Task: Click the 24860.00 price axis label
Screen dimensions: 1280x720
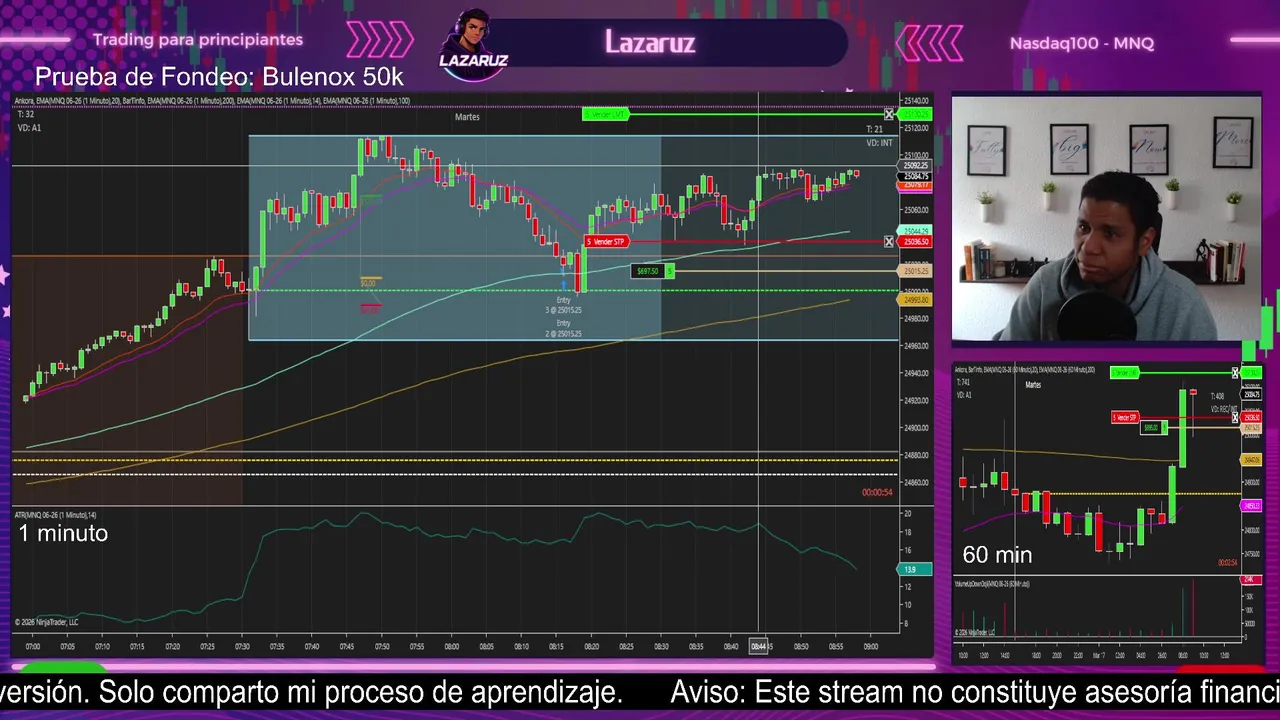Action: 916,483
